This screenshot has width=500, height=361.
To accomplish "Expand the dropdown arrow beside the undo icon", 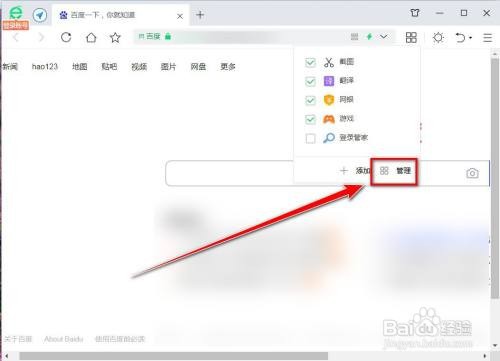I will coord(470,38).
